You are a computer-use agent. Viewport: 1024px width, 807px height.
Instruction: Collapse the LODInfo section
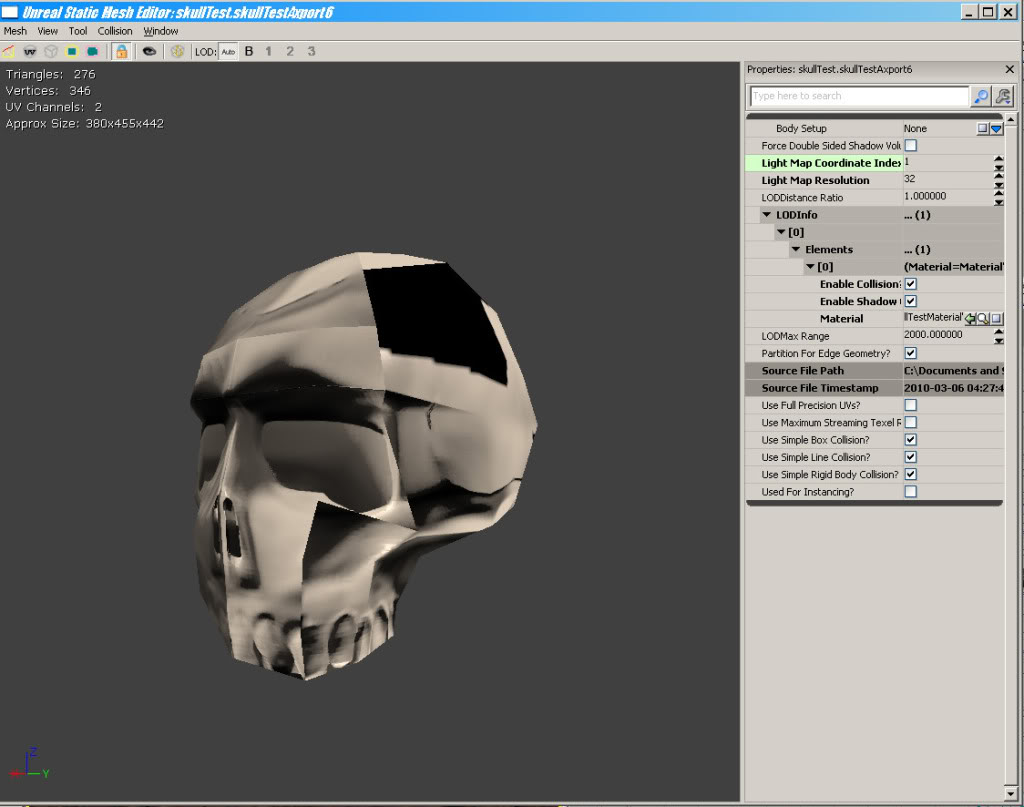[767, 215]
